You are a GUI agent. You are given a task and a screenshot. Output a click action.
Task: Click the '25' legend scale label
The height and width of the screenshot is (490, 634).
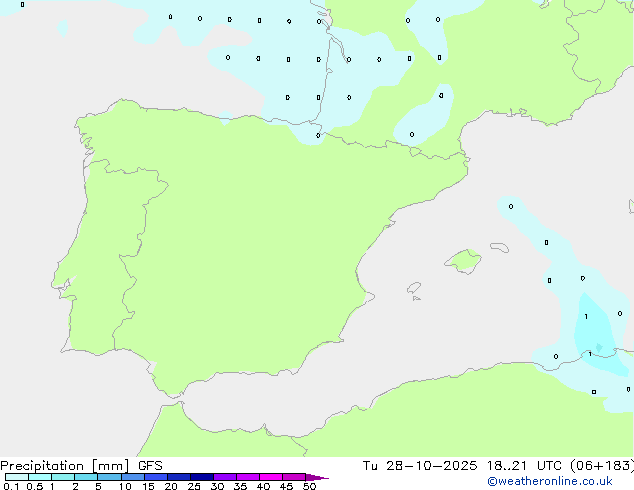click(194, 486)
